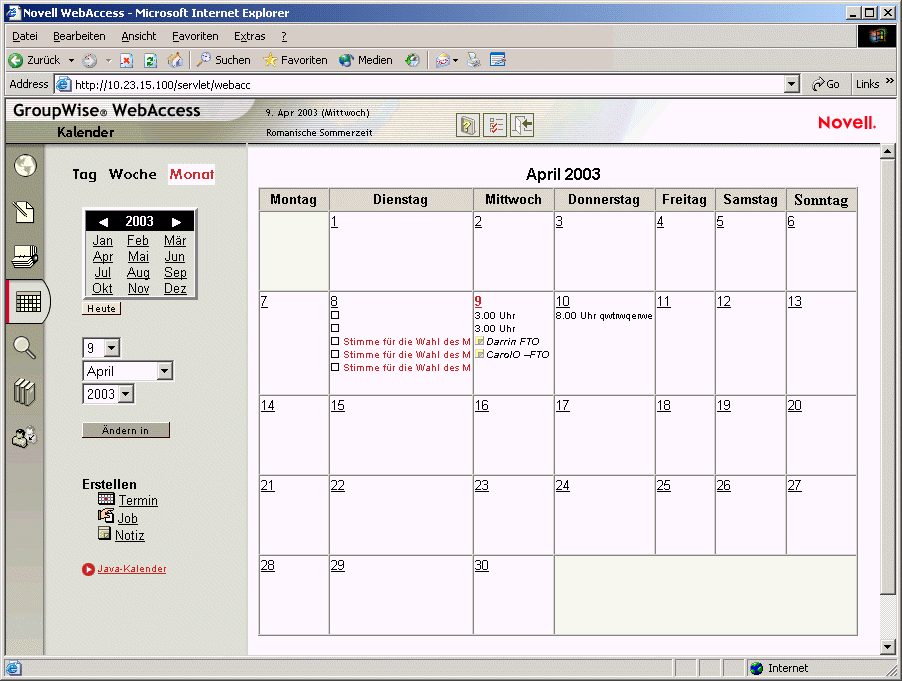Viewport: 902px width, 681px height.
Task: Open the calendar grid icon in the sidebar
Action: pyautogui.click(x=28, y=301)
